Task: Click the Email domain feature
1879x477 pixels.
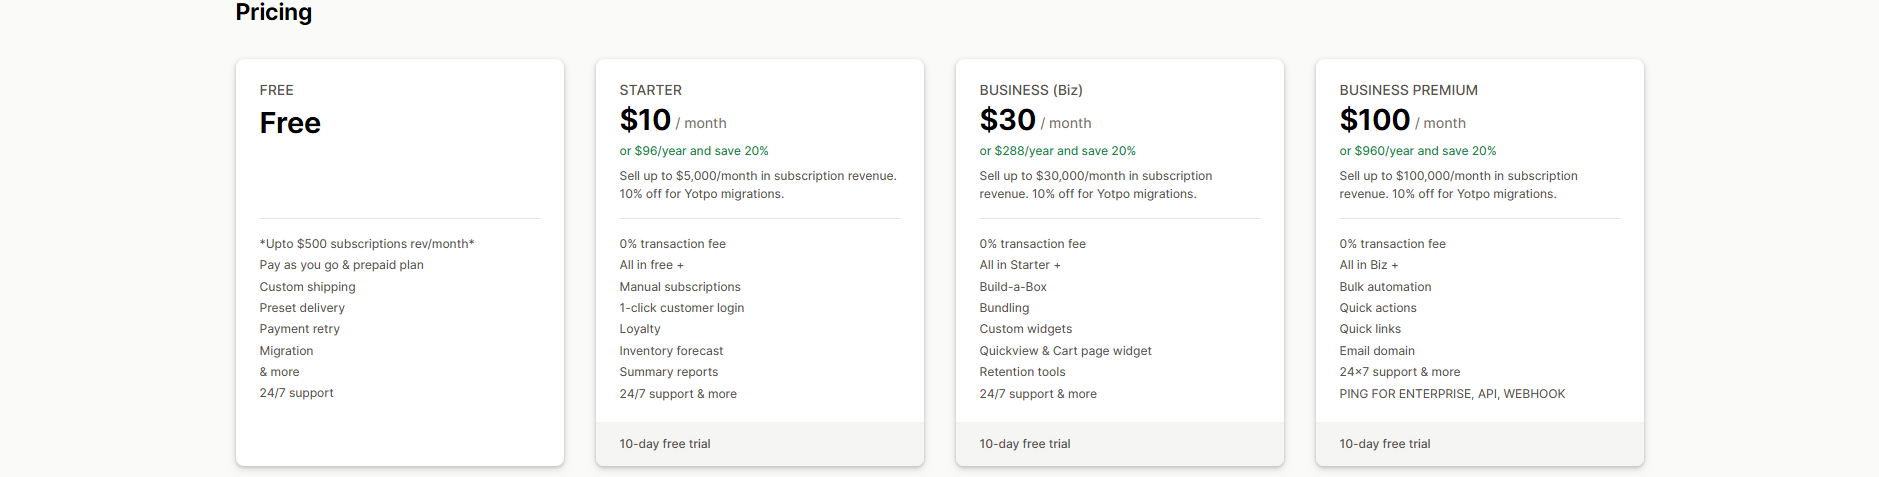Action: pyautogui.click(x=1376, y=351)
